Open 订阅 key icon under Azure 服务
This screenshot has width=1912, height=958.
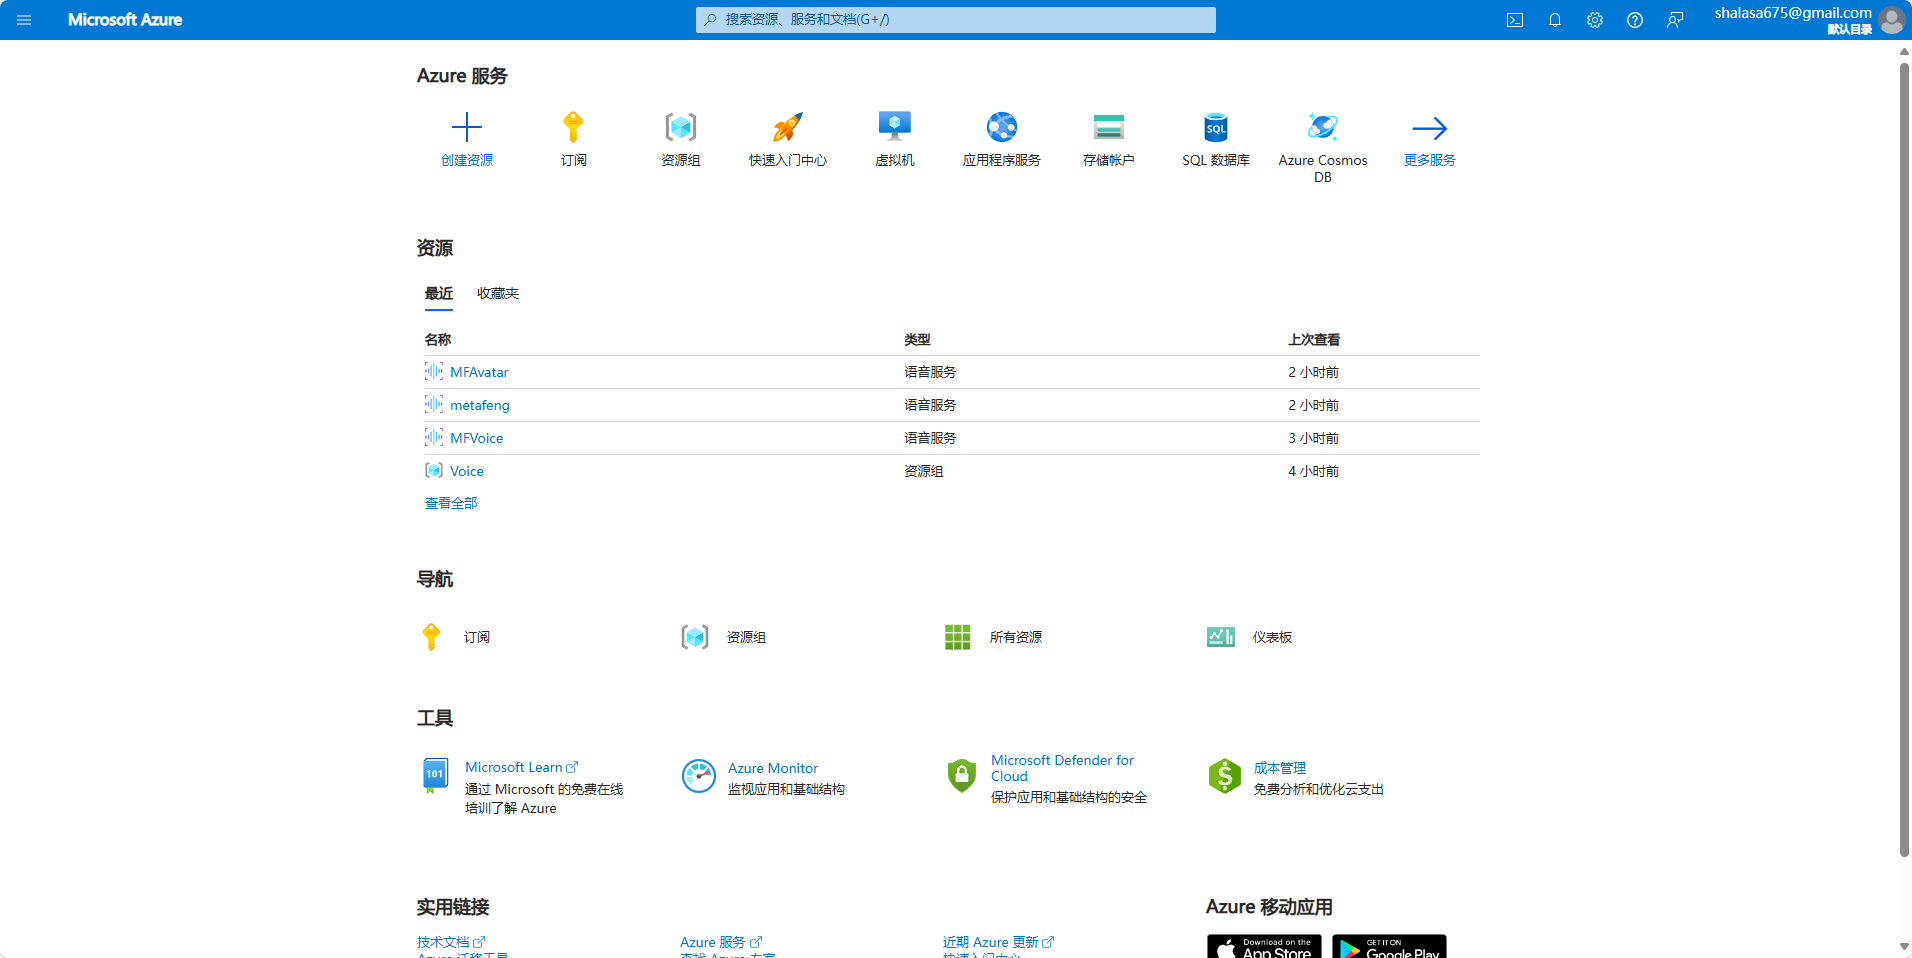[x=573, y=127]
